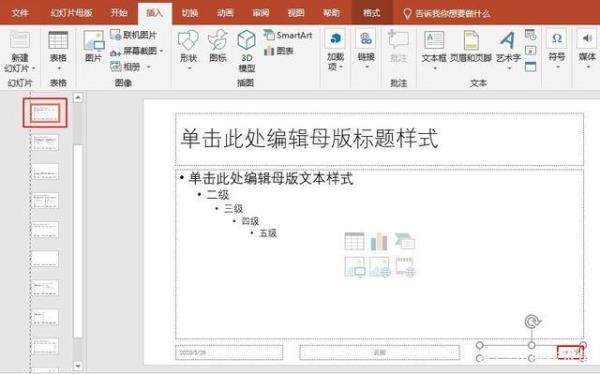Click the insert video placeholder icon
Image resolution: width=600 pixels, height=374 pixels.
pyautogui.click(x=406, y=266)
